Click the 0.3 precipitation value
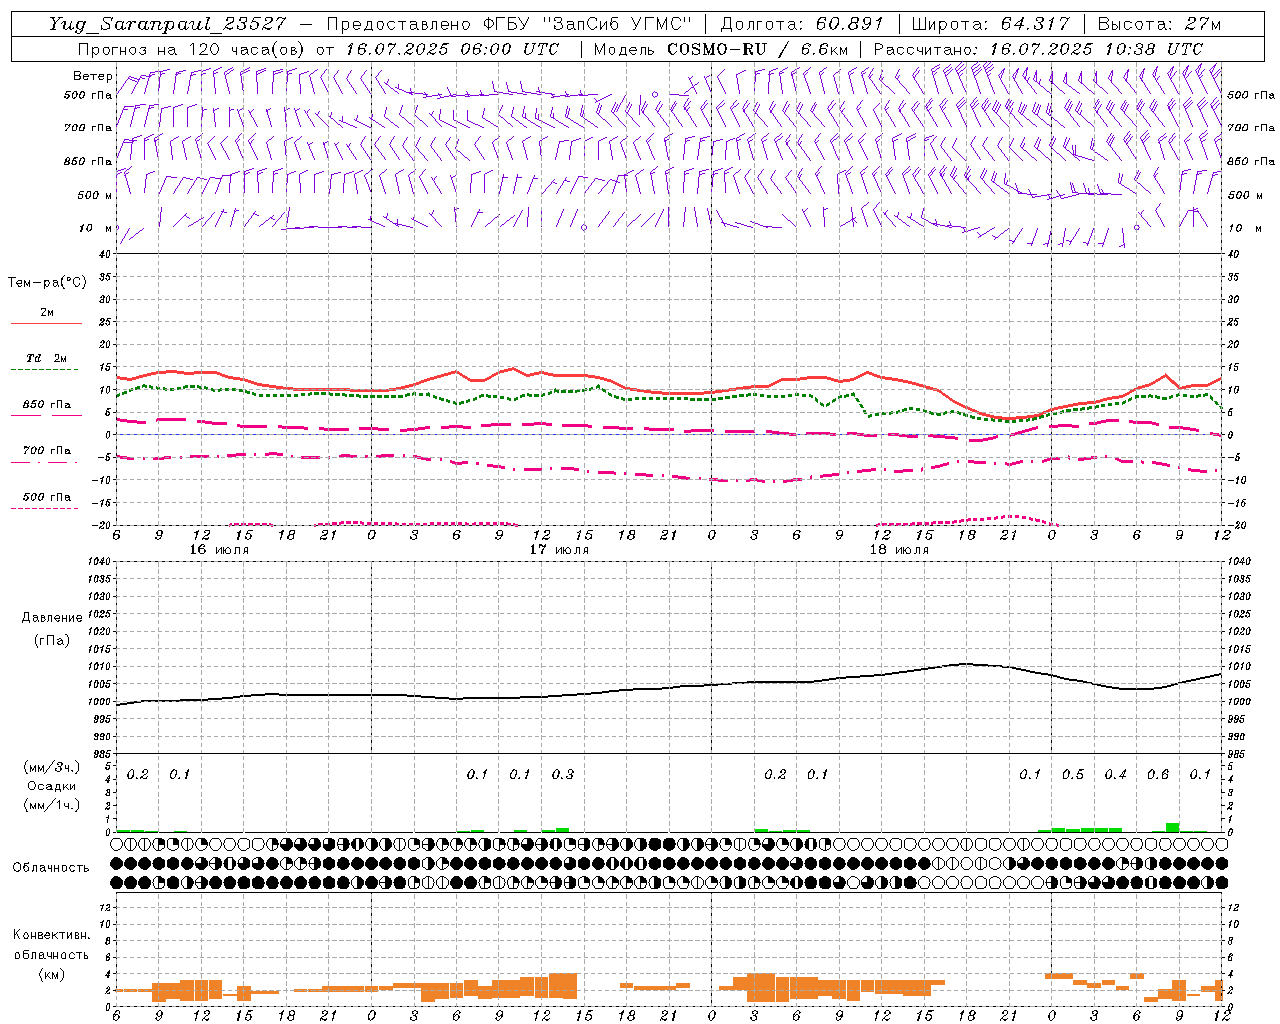The image size is (1280, 1024). click(x=563, y=775)
